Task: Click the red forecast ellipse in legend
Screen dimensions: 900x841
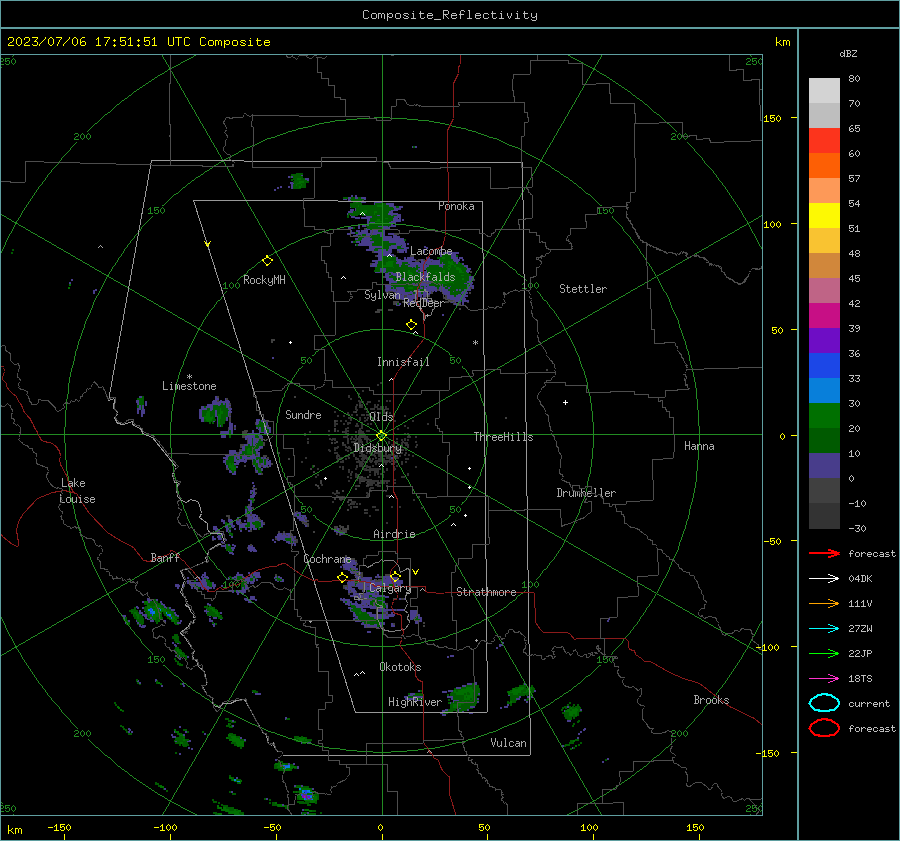Action: [824, 728]
